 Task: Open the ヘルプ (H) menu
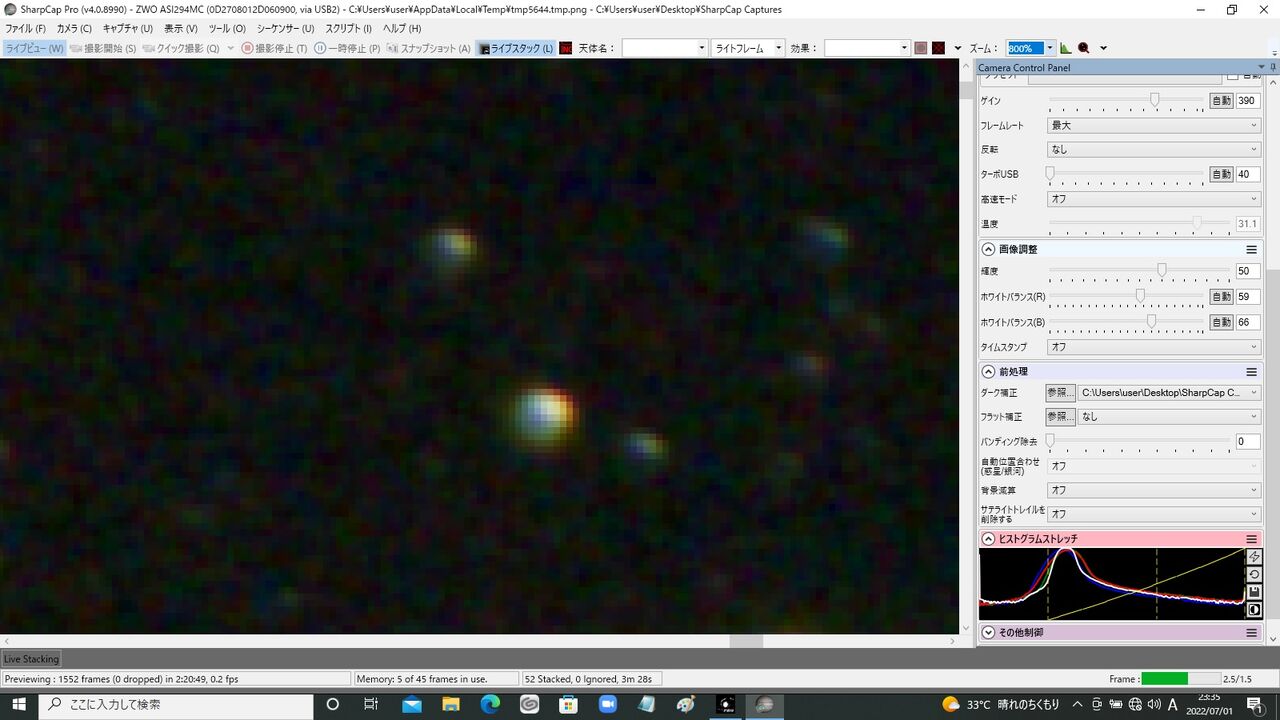[x=402, y=29]
